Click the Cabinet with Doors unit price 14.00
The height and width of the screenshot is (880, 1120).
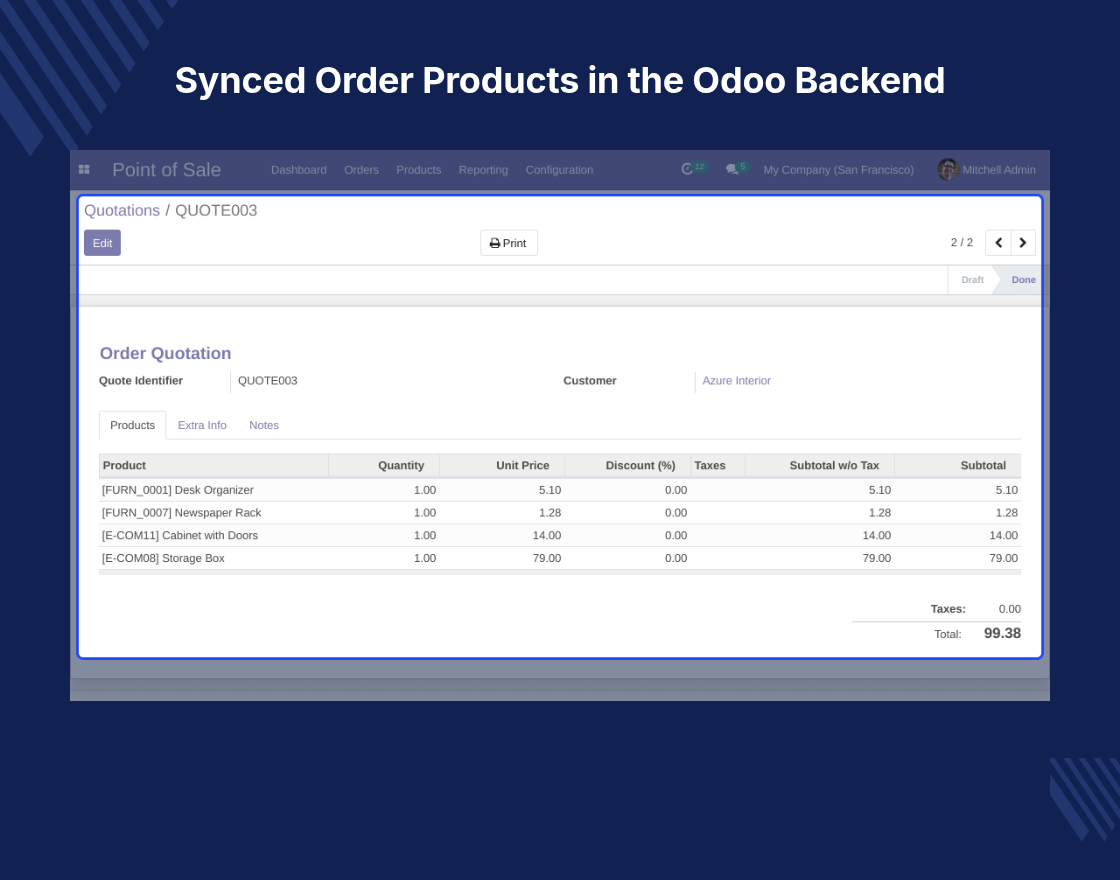tap(546, 536)
